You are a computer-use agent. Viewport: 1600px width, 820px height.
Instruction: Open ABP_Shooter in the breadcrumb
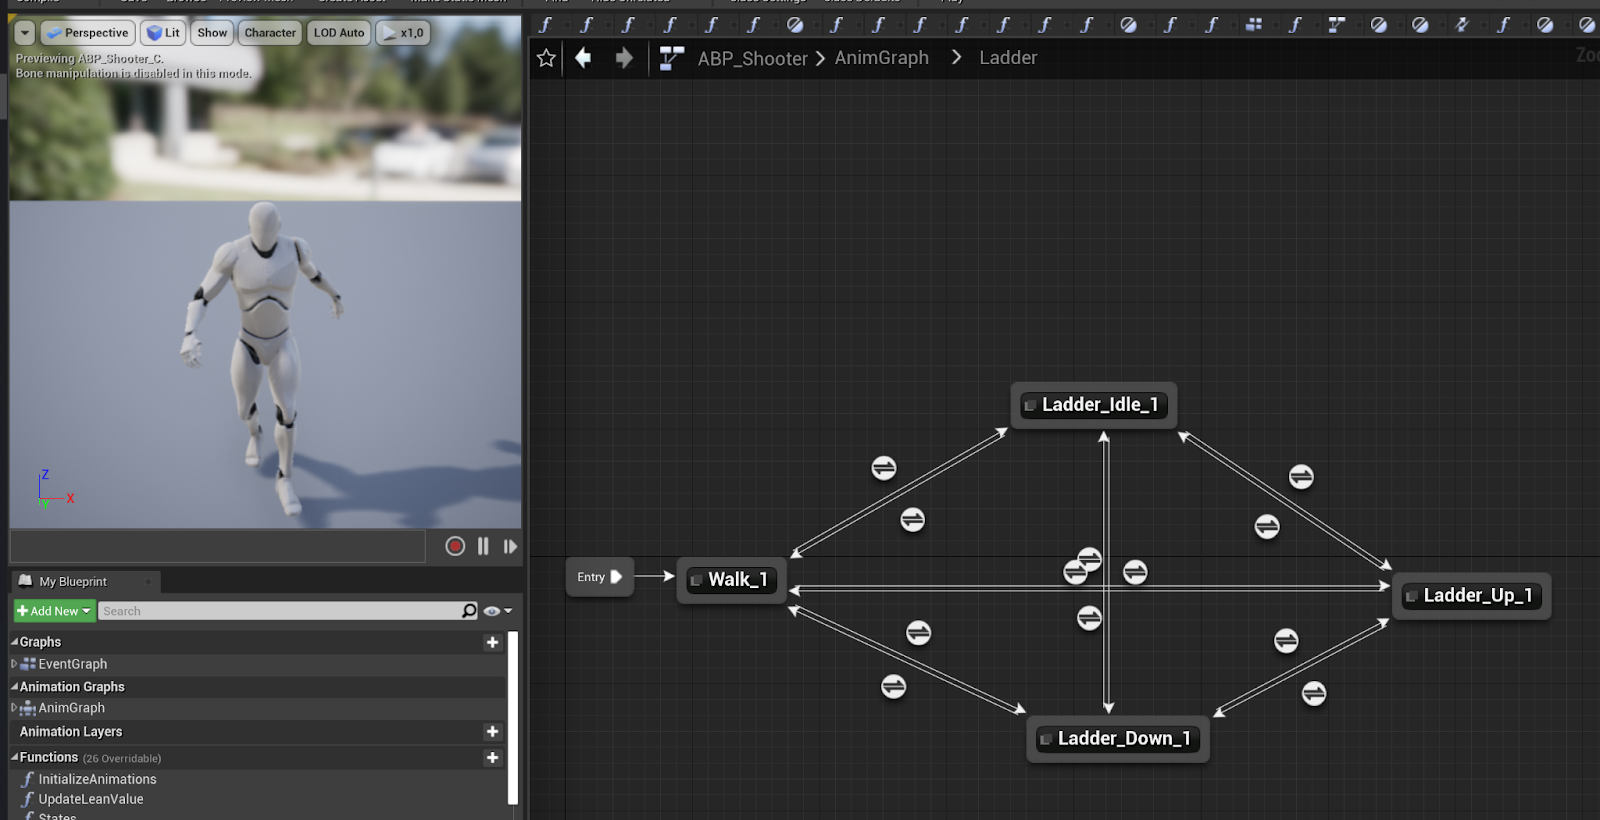(x=752, y=59)
